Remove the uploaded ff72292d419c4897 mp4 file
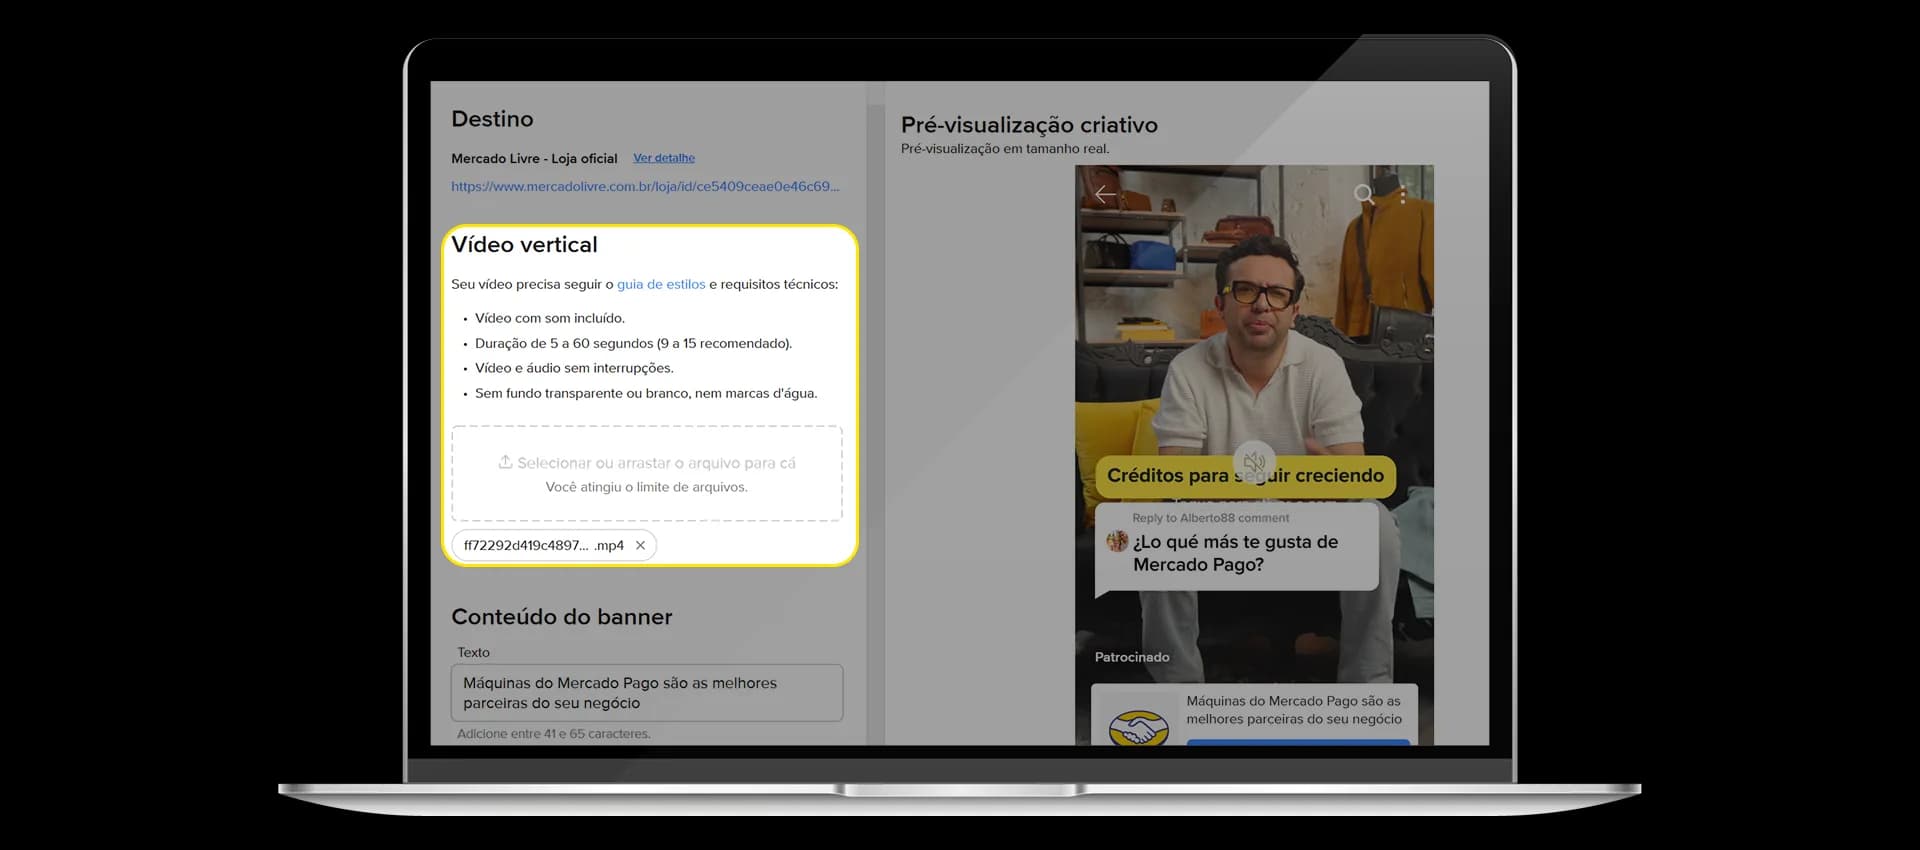Screen dimensions: 1920x850 (640, 545)
